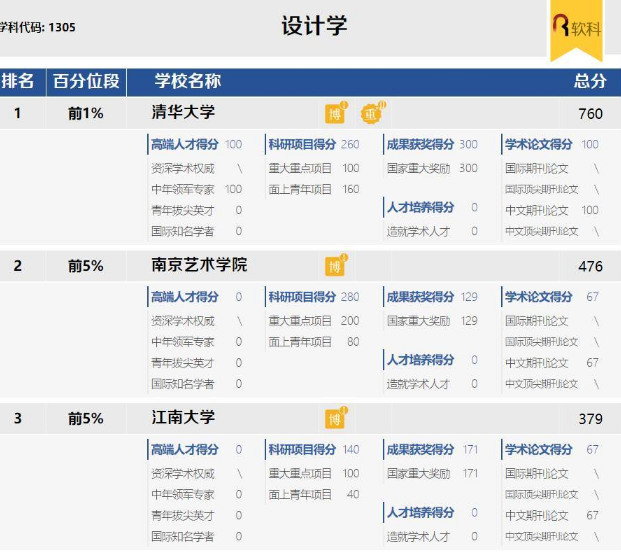Expand 高端人才得分 under 清华大学
The image size is (621, 552).
pyautogui.click(x=184, y=145)
